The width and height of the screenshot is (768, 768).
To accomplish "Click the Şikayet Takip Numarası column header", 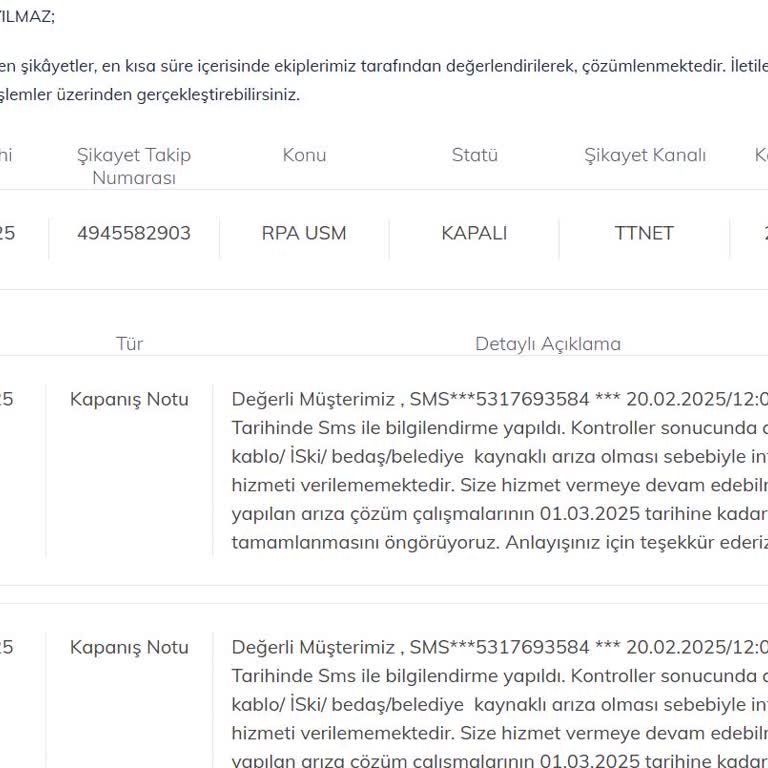I will pyautogui.click(x=134, y=166).
